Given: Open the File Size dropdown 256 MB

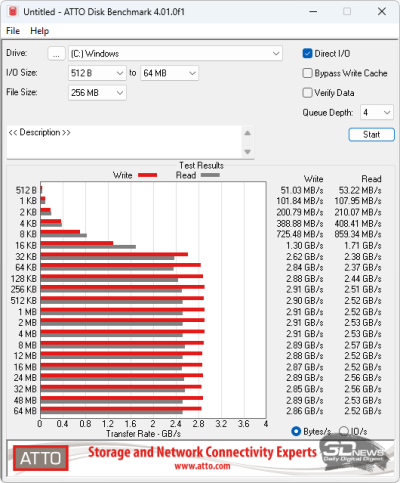Looking at the screenshot, I should coord(97,93).
